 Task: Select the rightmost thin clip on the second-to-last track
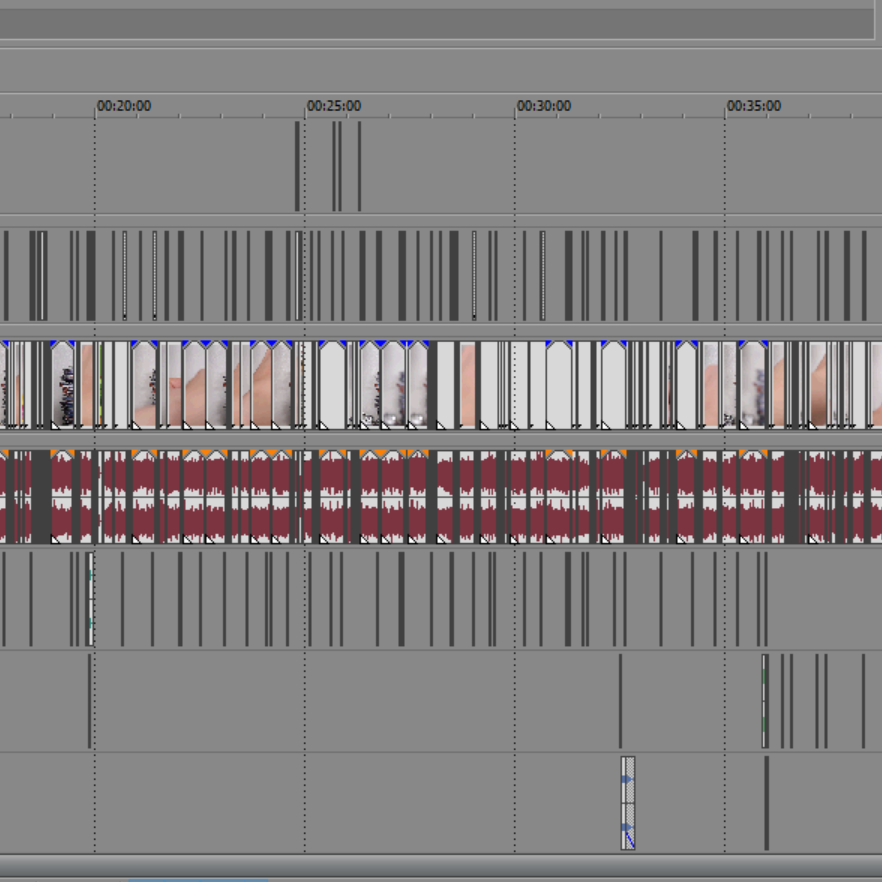pyautogui.click(x=863, y=700)
